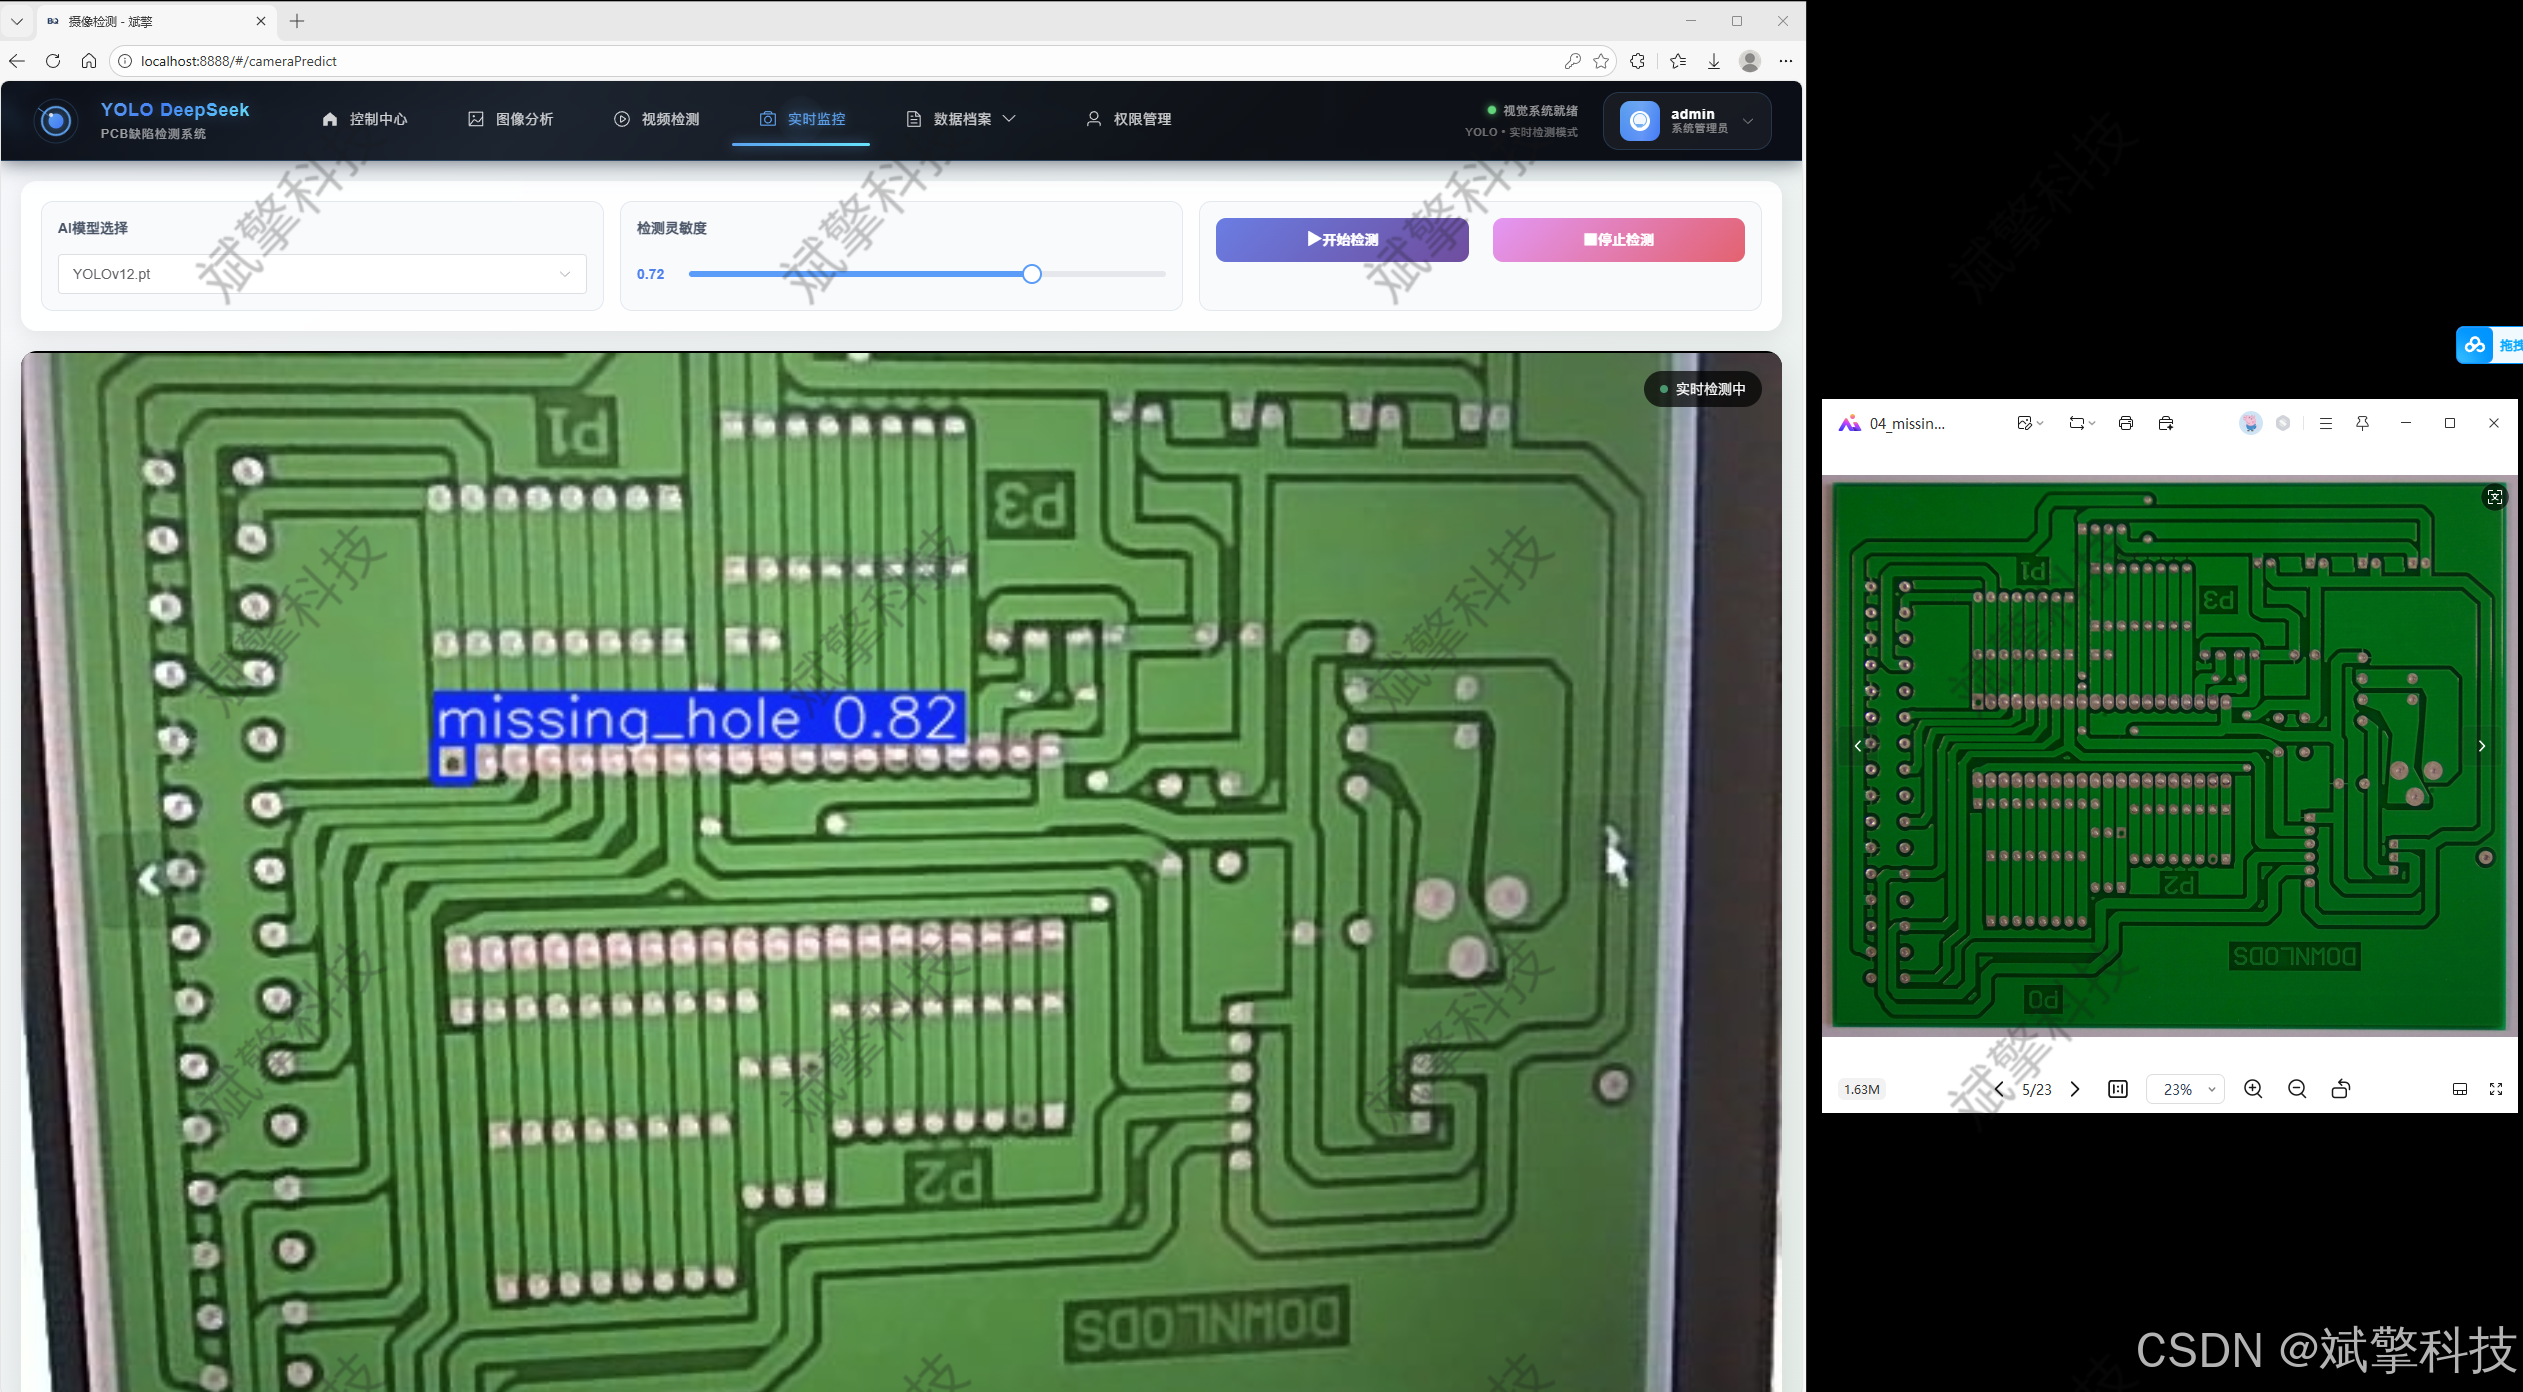Show image at 1:1 actual size
2523x1392 pixels.
[2117, 1089]
